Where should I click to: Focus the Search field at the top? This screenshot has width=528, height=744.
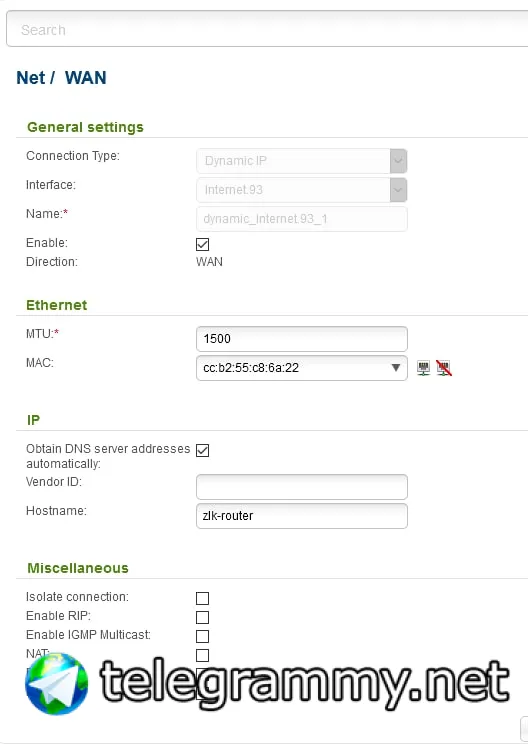(x=267, y=30)
